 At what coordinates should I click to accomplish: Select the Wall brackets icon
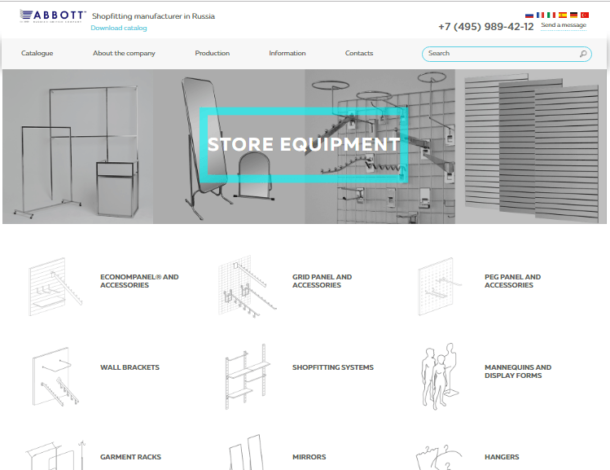[x=54, y=374]
